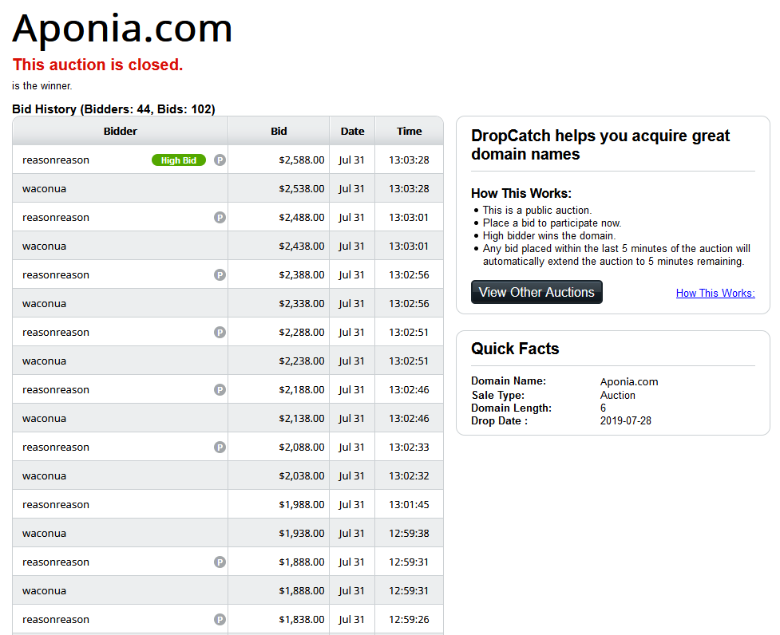Click the $2,038.00 bid amount
The height and width of the screenshot is (635, 780).
301,476
